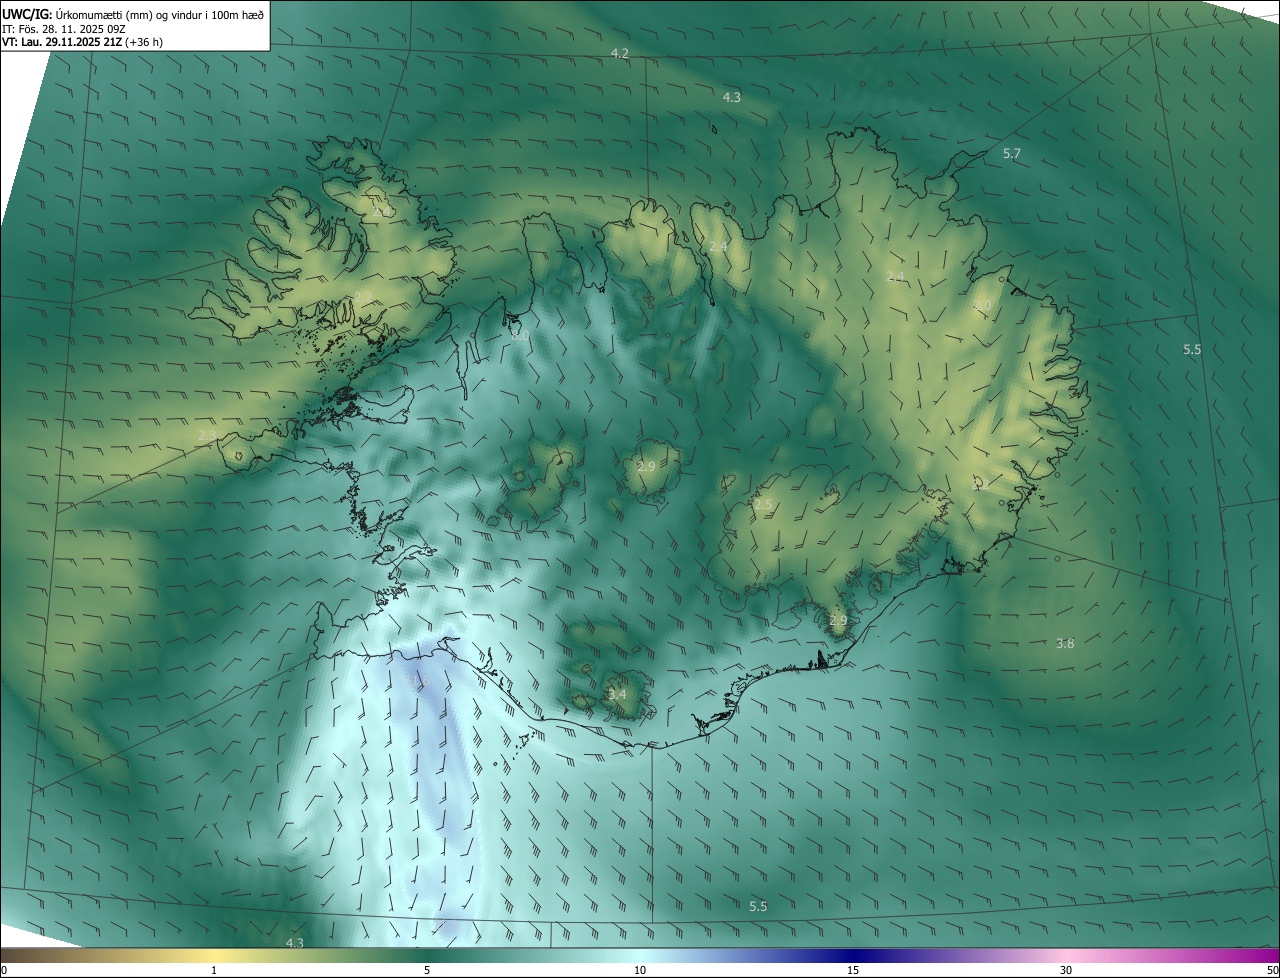Click the 4.3 value label above the color bar
1280x978 pixels.
click(x=294, y=944)
